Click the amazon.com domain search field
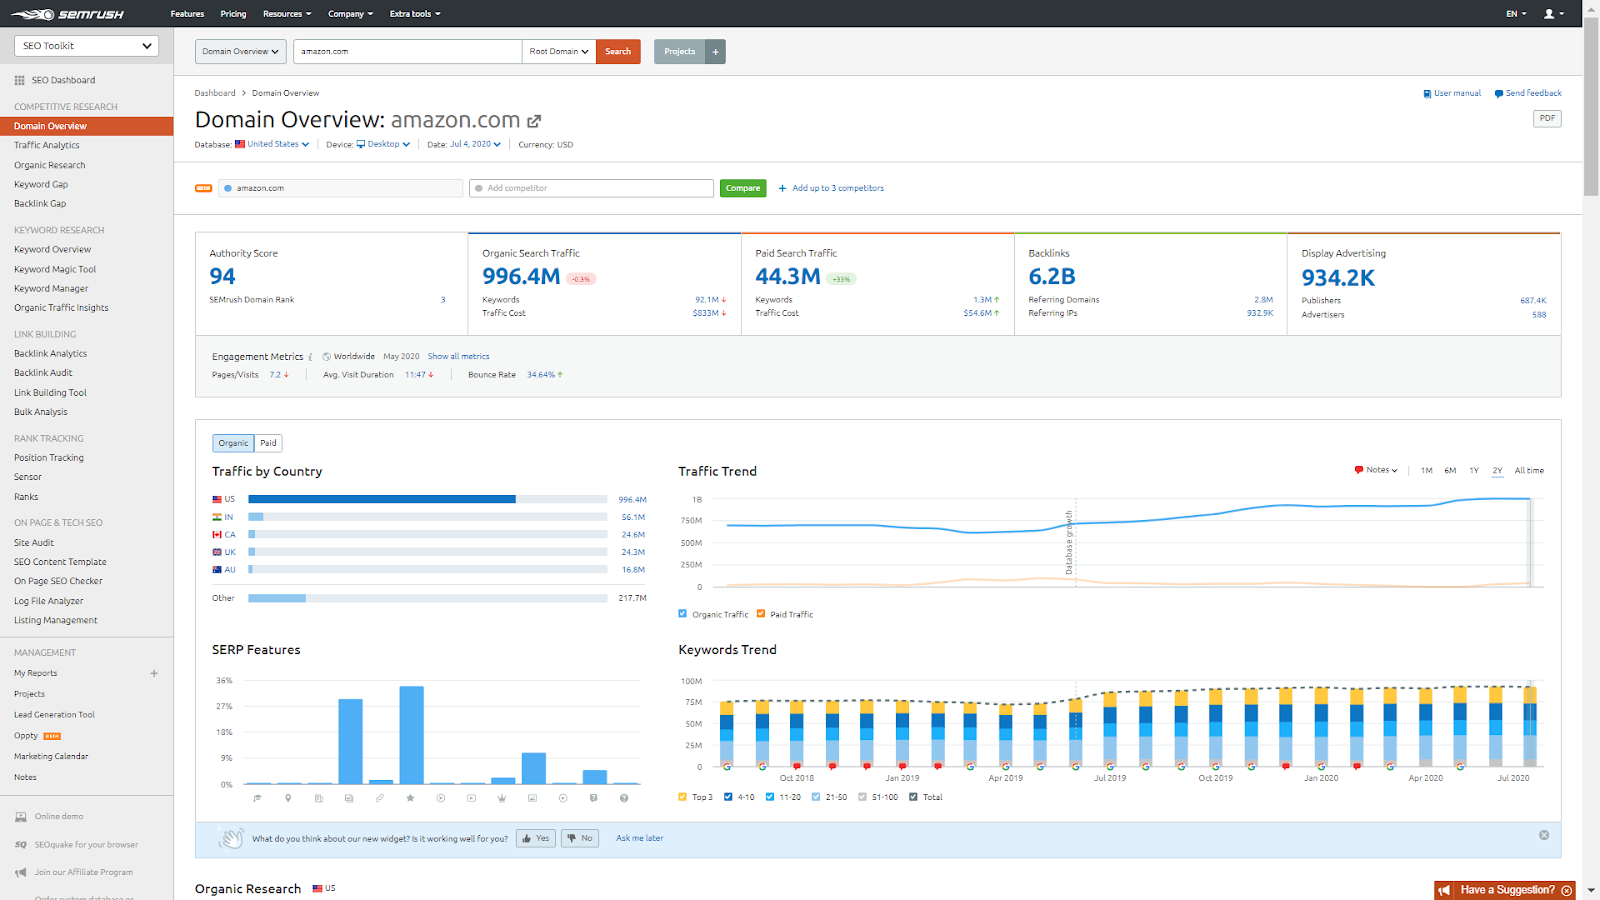This screenshot has width=1600, height=900. click(407, 52)
